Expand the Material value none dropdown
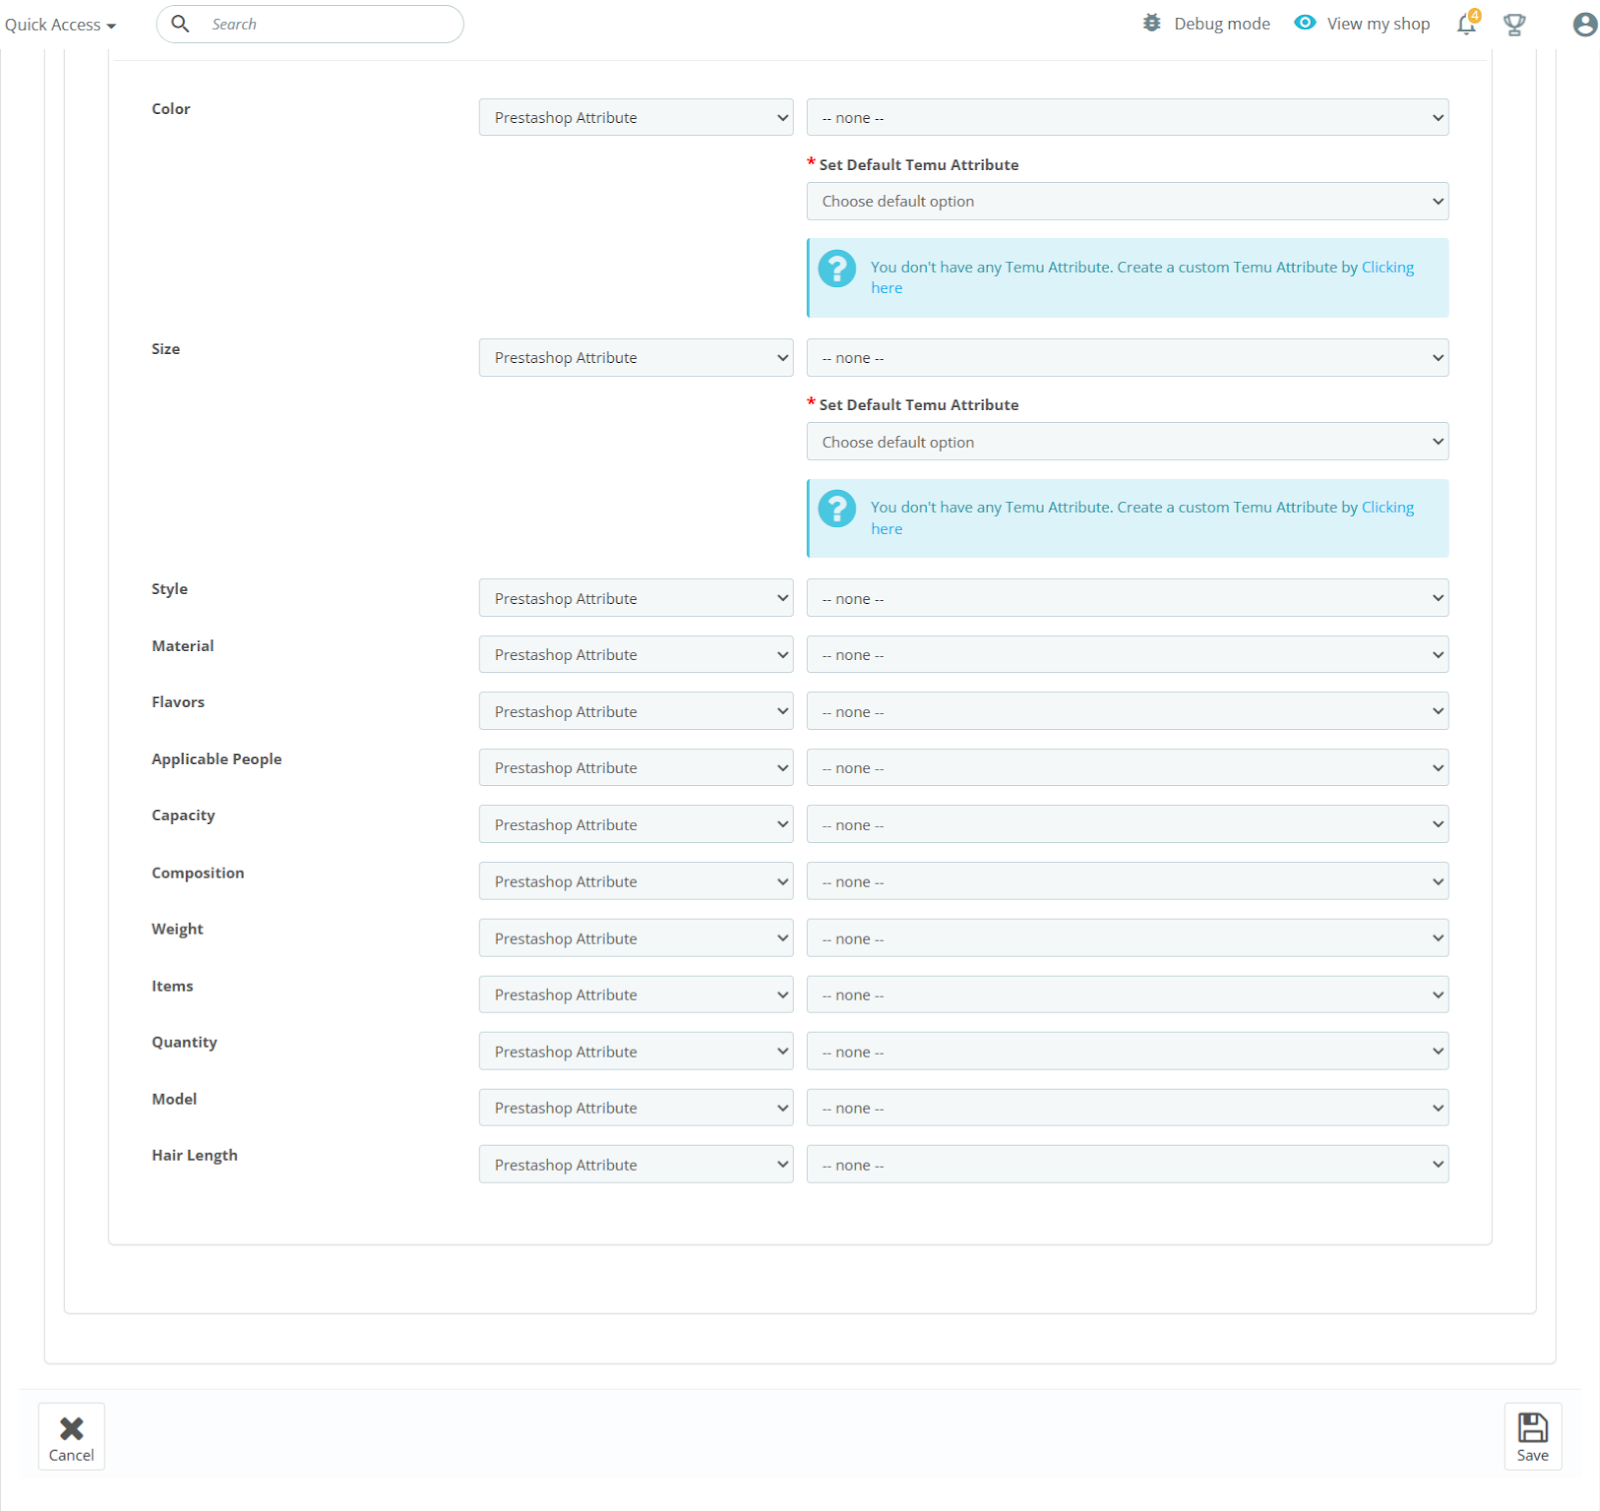 pos(1127,655)
